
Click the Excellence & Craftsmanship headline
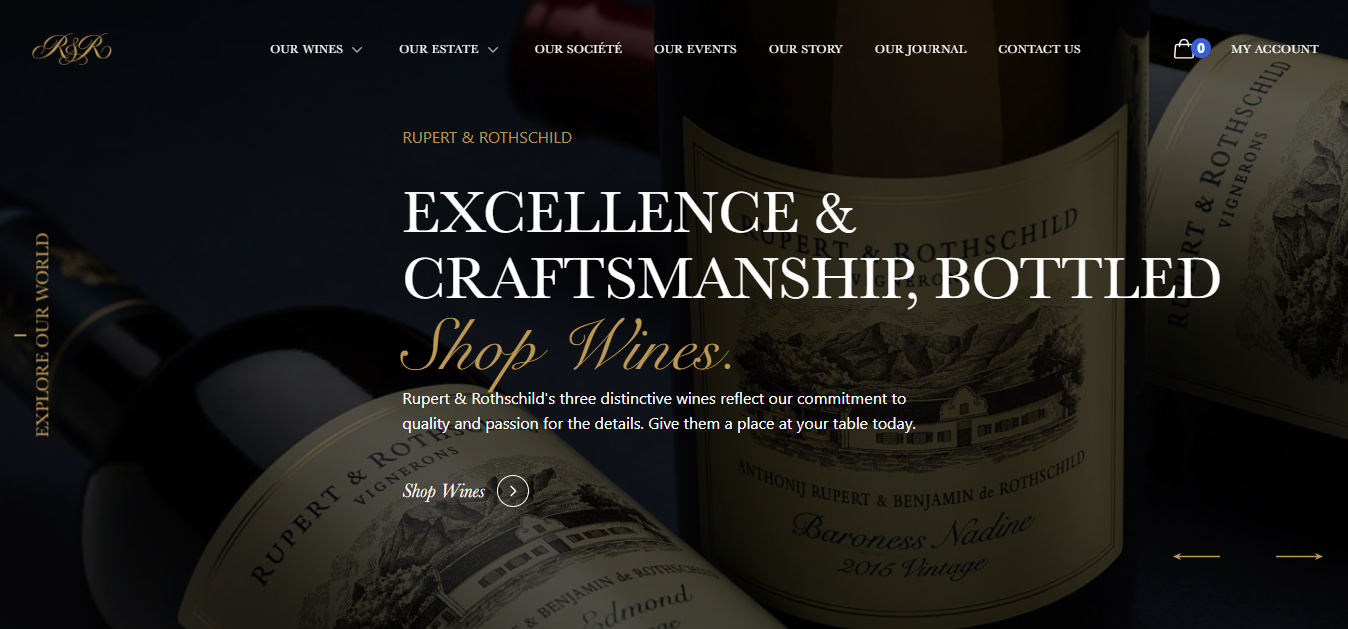point(811,245)
